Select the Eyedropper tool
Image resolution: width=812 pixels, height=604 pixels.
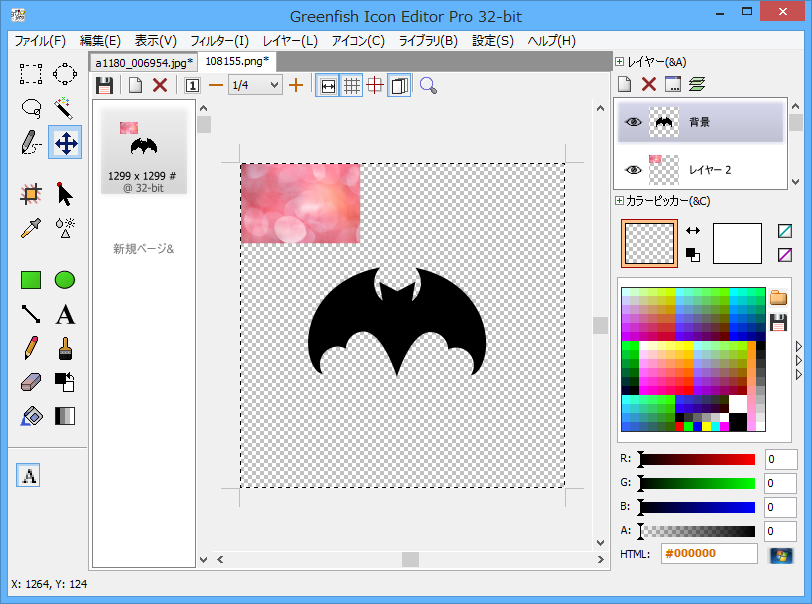tap(31, 227)
